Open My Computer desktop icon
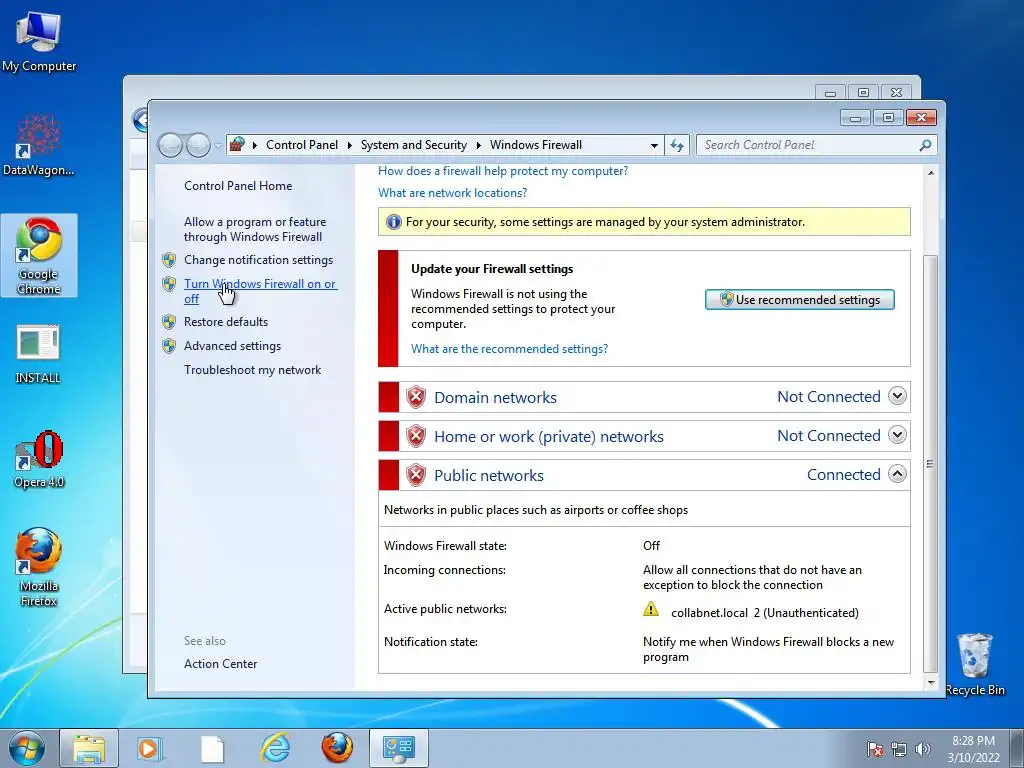 click(x=39, y=41)
